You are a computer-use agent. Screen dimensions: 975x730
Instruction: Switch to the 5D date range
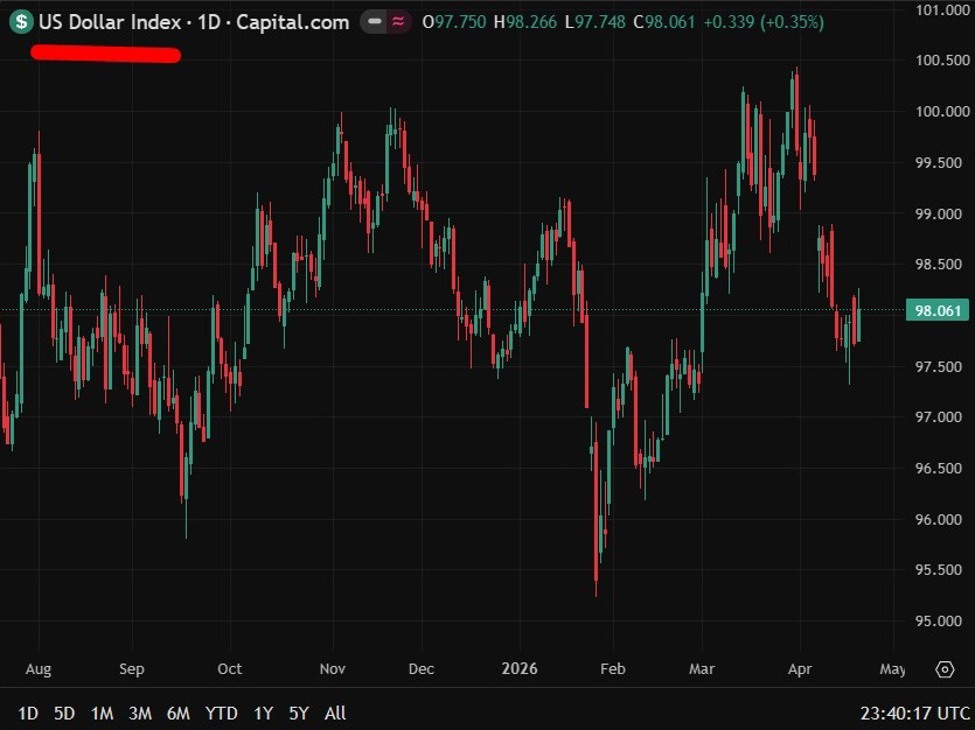pos(64,713)
